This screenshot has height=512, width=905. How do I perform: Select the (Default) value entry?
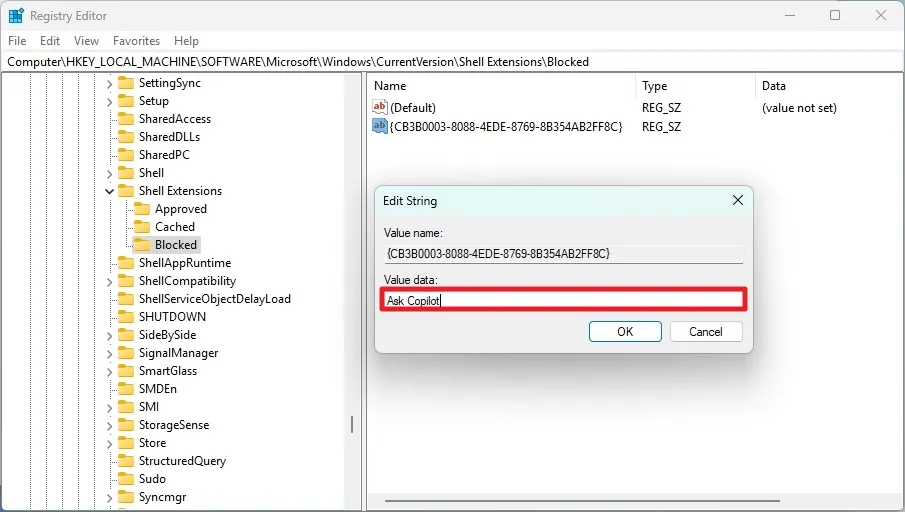(x=413, y=108)
